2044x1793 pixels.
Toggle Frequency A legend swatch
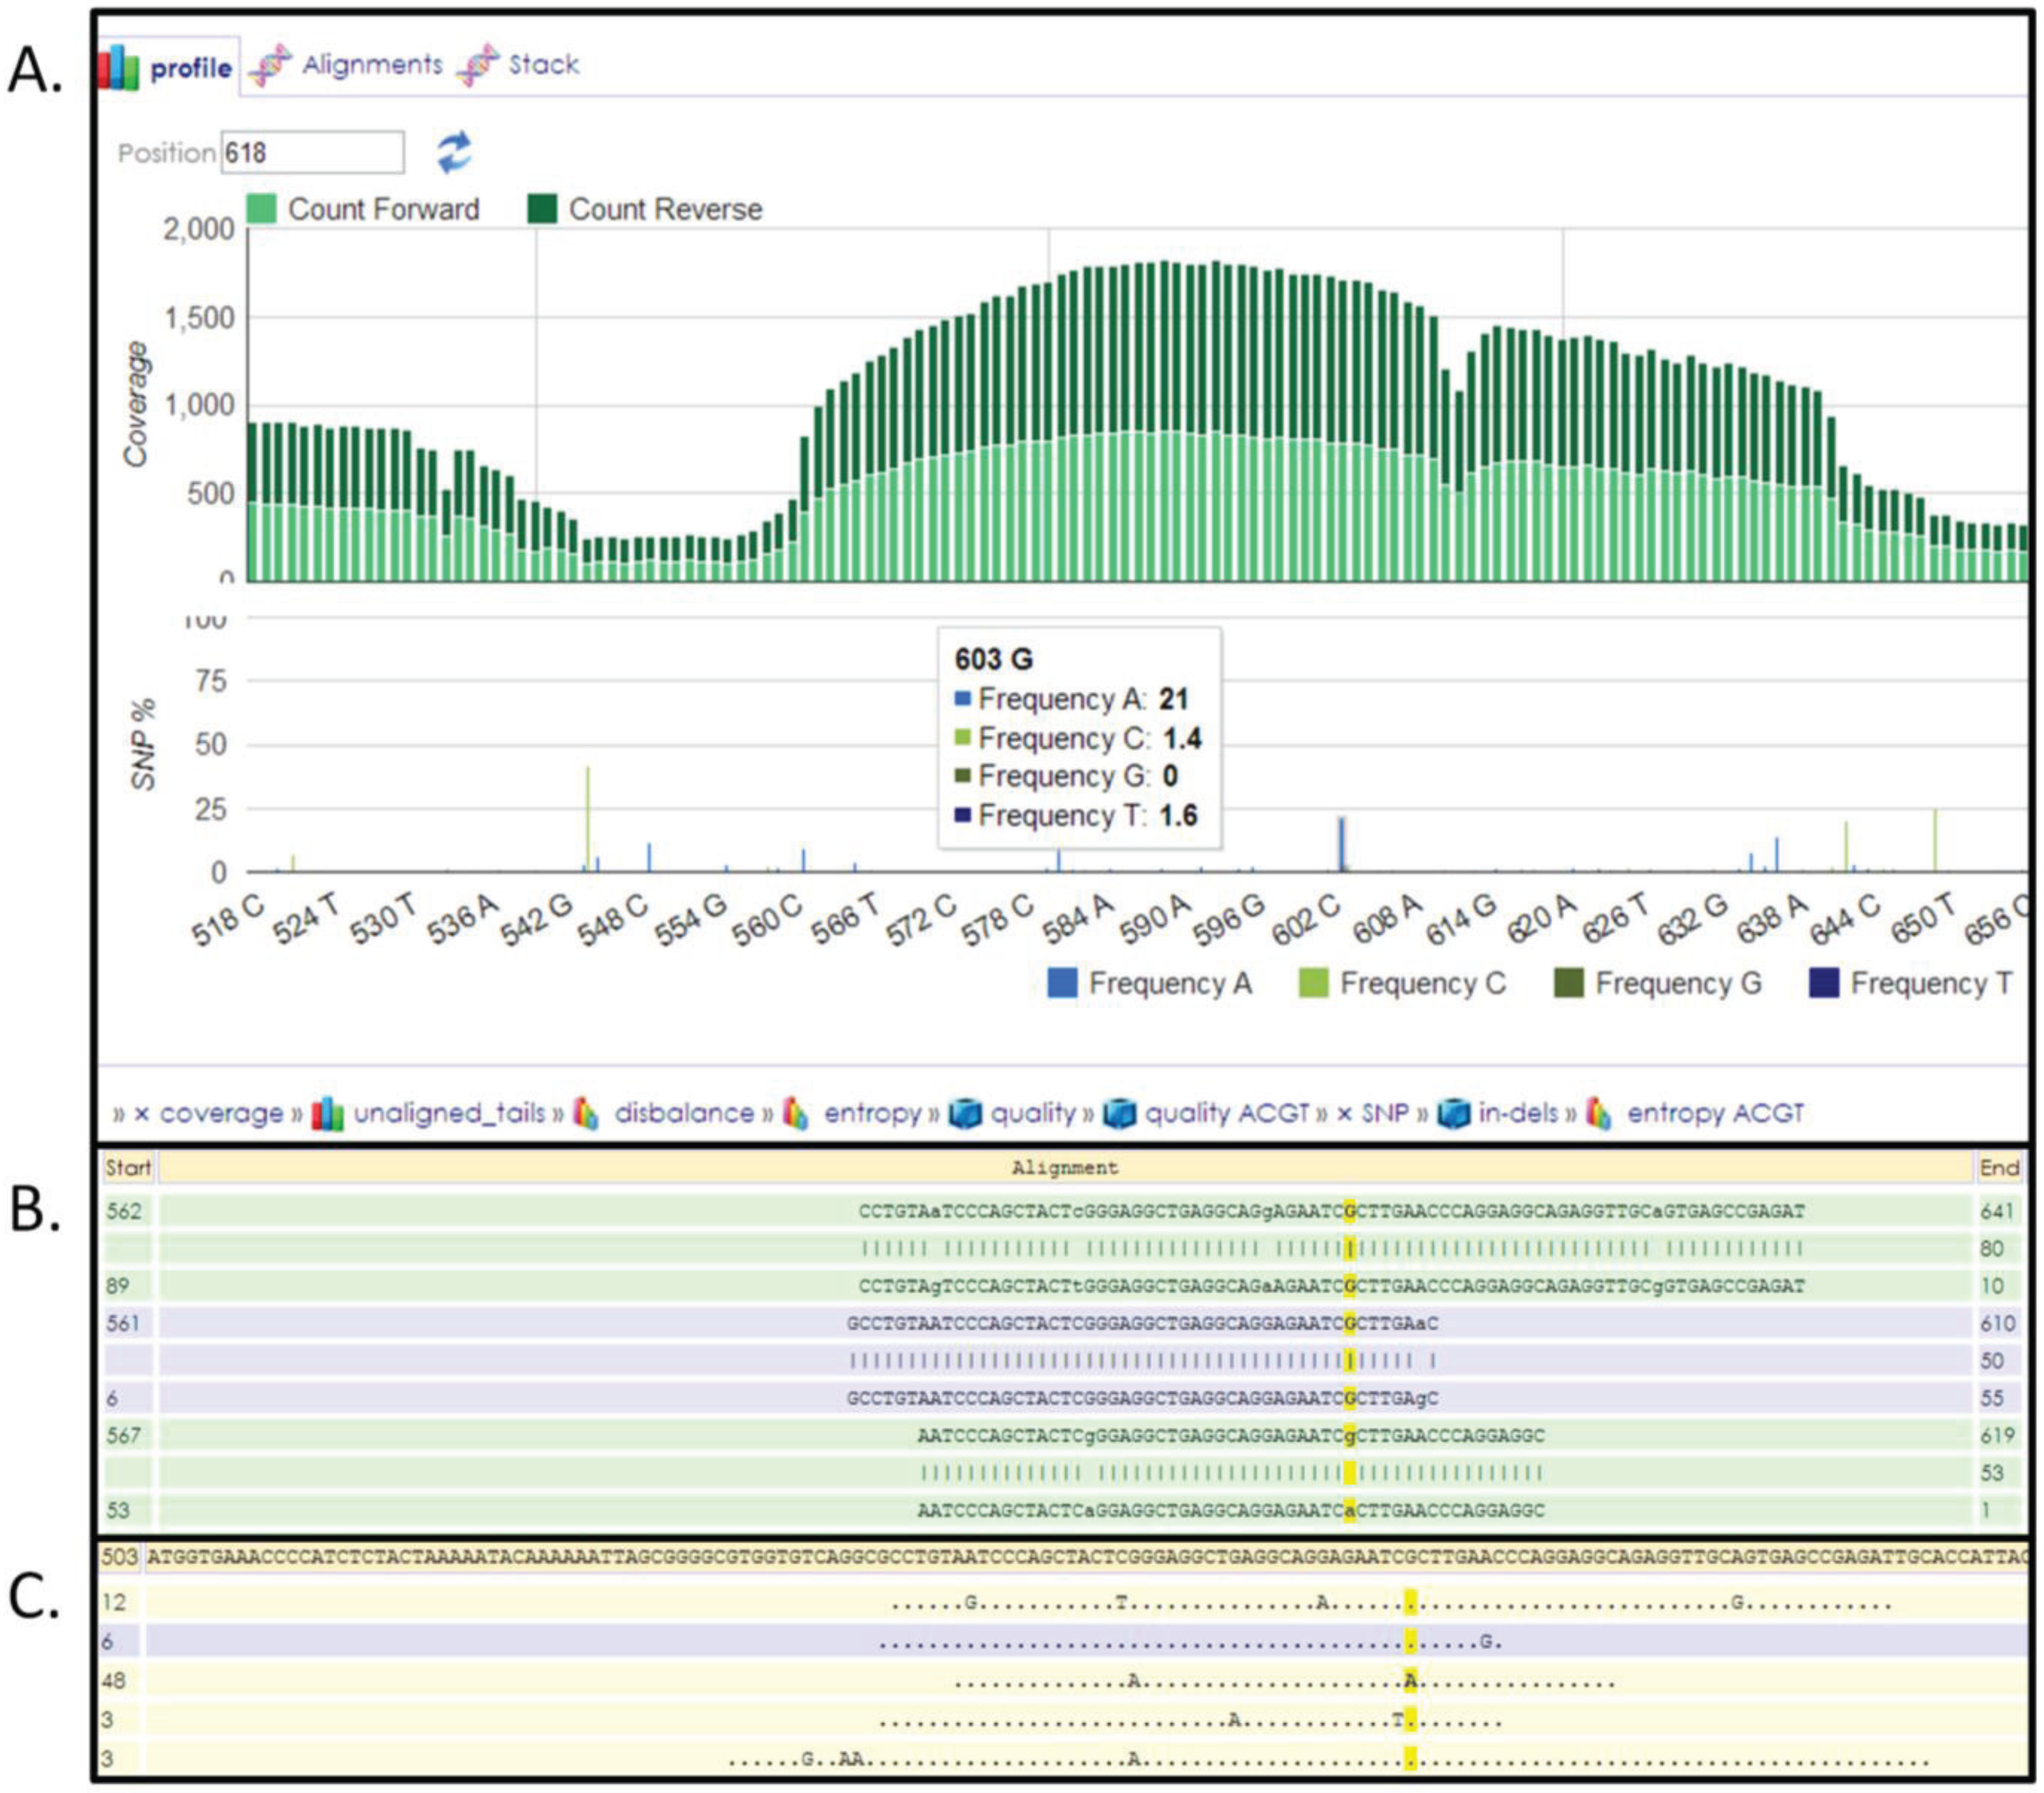coord(1062,983)
